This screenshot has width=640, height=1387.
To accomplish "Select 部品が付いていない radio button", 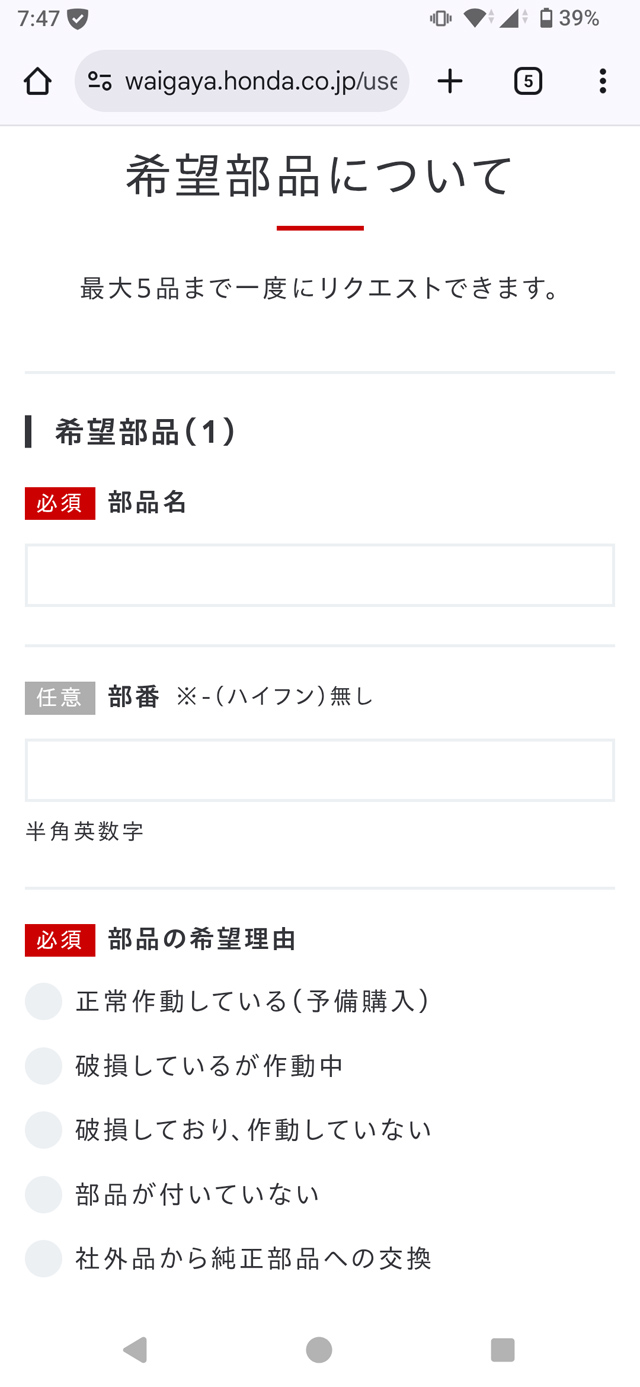I will 43,1194.
